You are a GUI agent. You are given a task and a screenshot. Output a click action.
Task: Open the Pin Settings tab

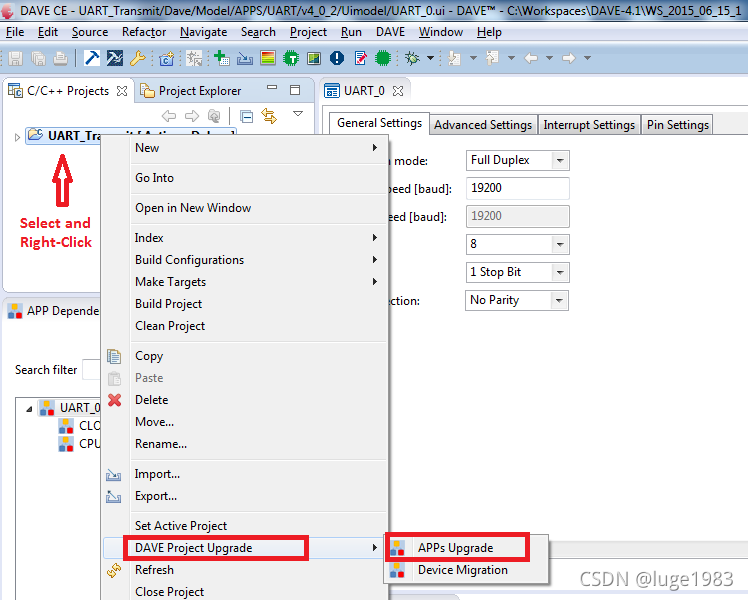pos(678,125)
